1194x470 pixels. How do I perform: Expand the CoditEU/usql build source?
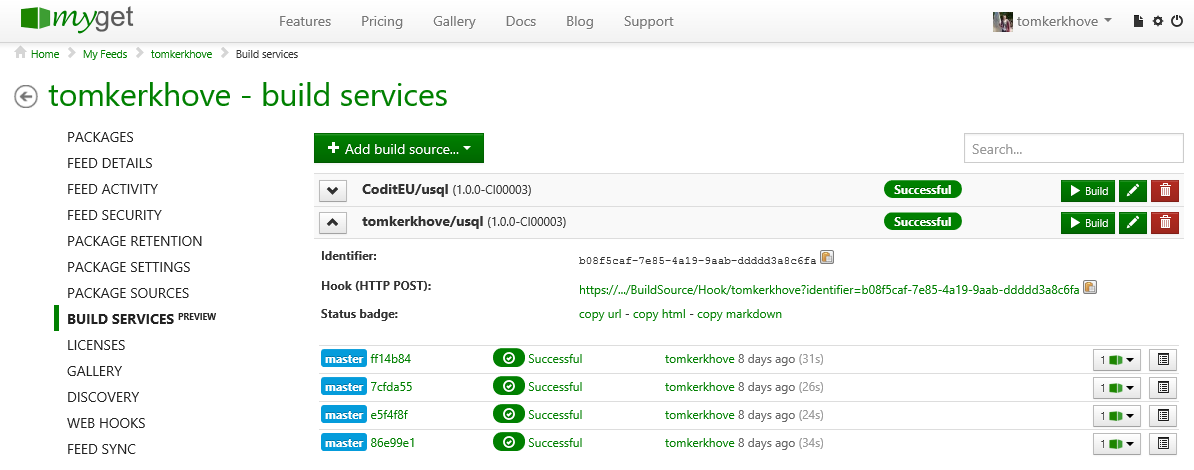pyautogui.click(x=333, y=190)
